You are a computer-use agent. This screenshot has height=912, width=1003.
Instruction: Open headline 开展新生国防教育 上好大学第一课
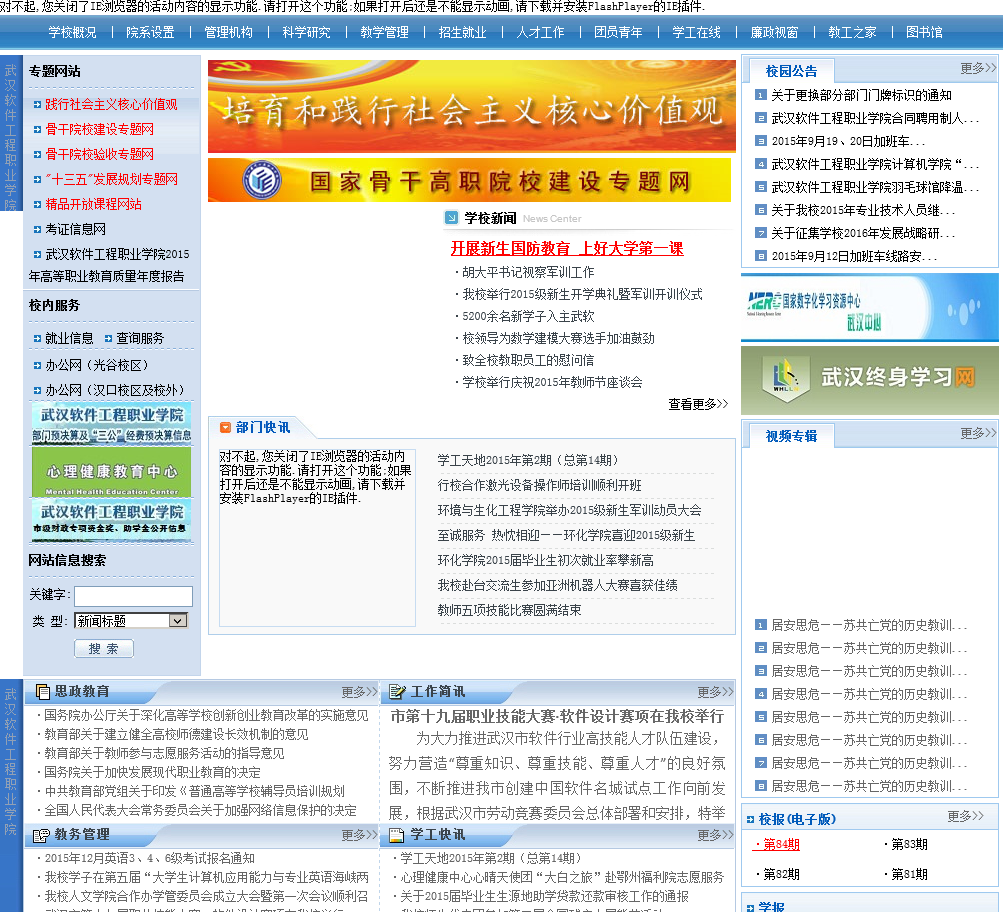point(567,248)
